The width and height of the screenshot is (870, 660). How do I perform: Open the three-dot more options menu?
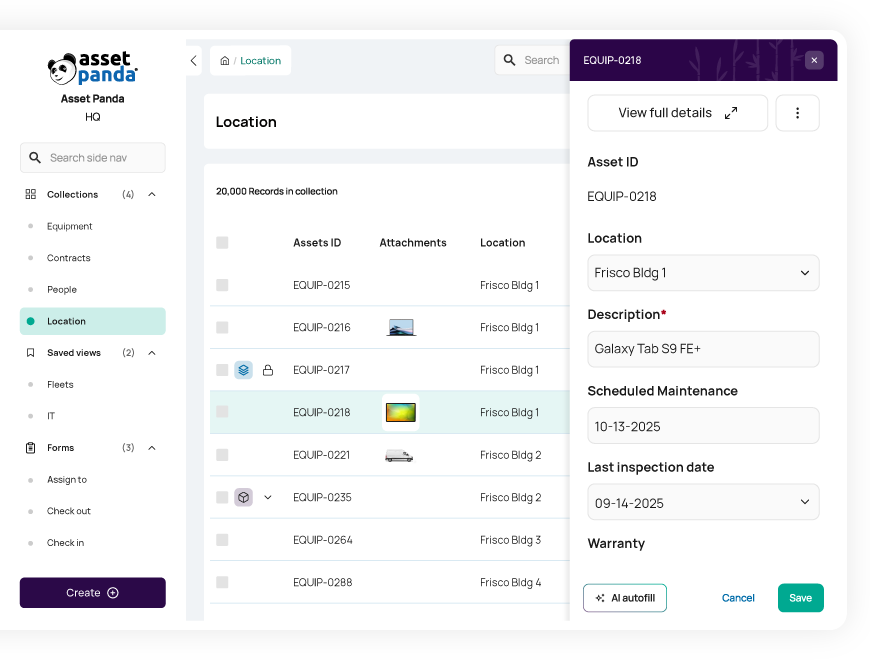click(x=797, y=113)
